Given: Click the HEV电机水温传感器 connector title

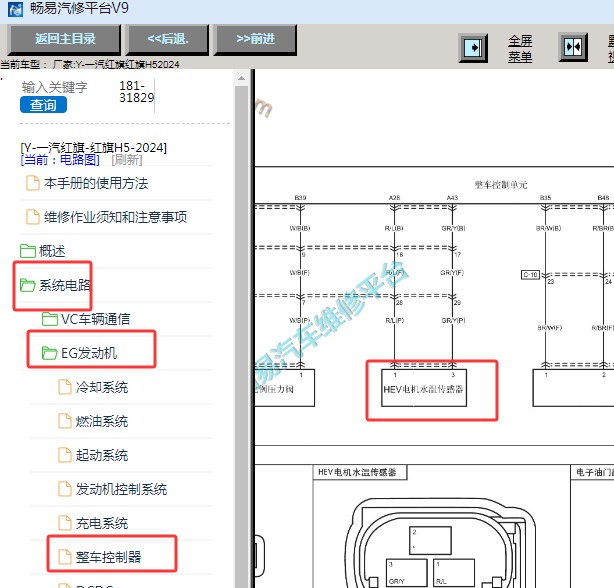Looking at the screenshot, I should coord(357,472).
